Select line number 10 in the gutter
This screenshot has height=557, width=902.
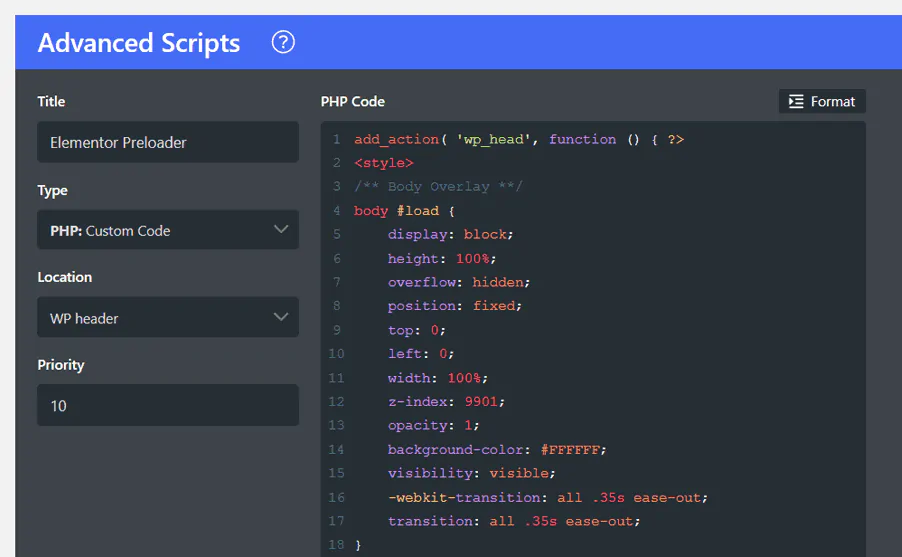click(335, 354)
